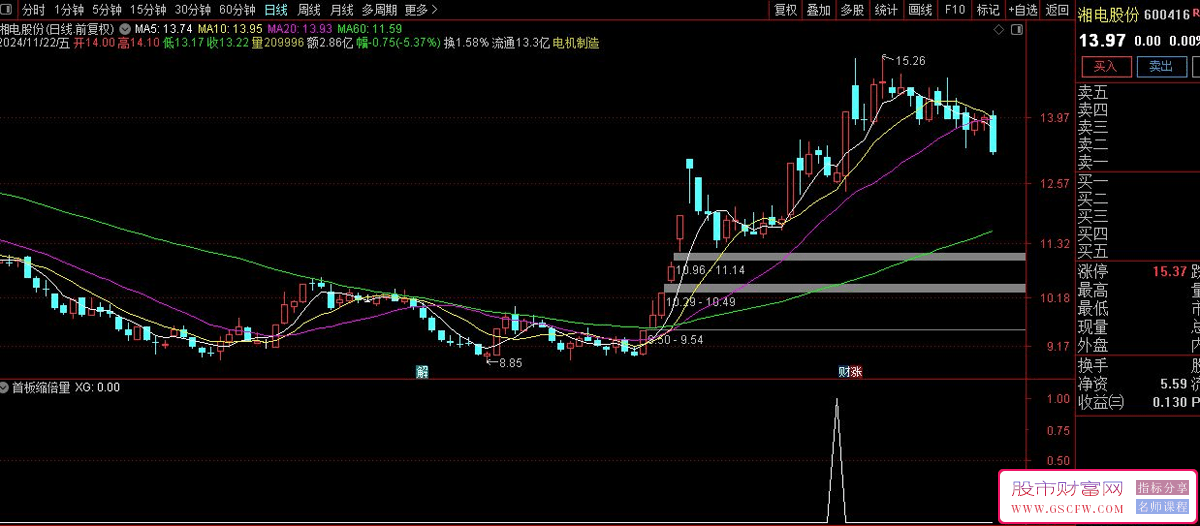Click the red 买入 buy button
This screenshot has width=1200, height=526.
tap(1105, 66)
